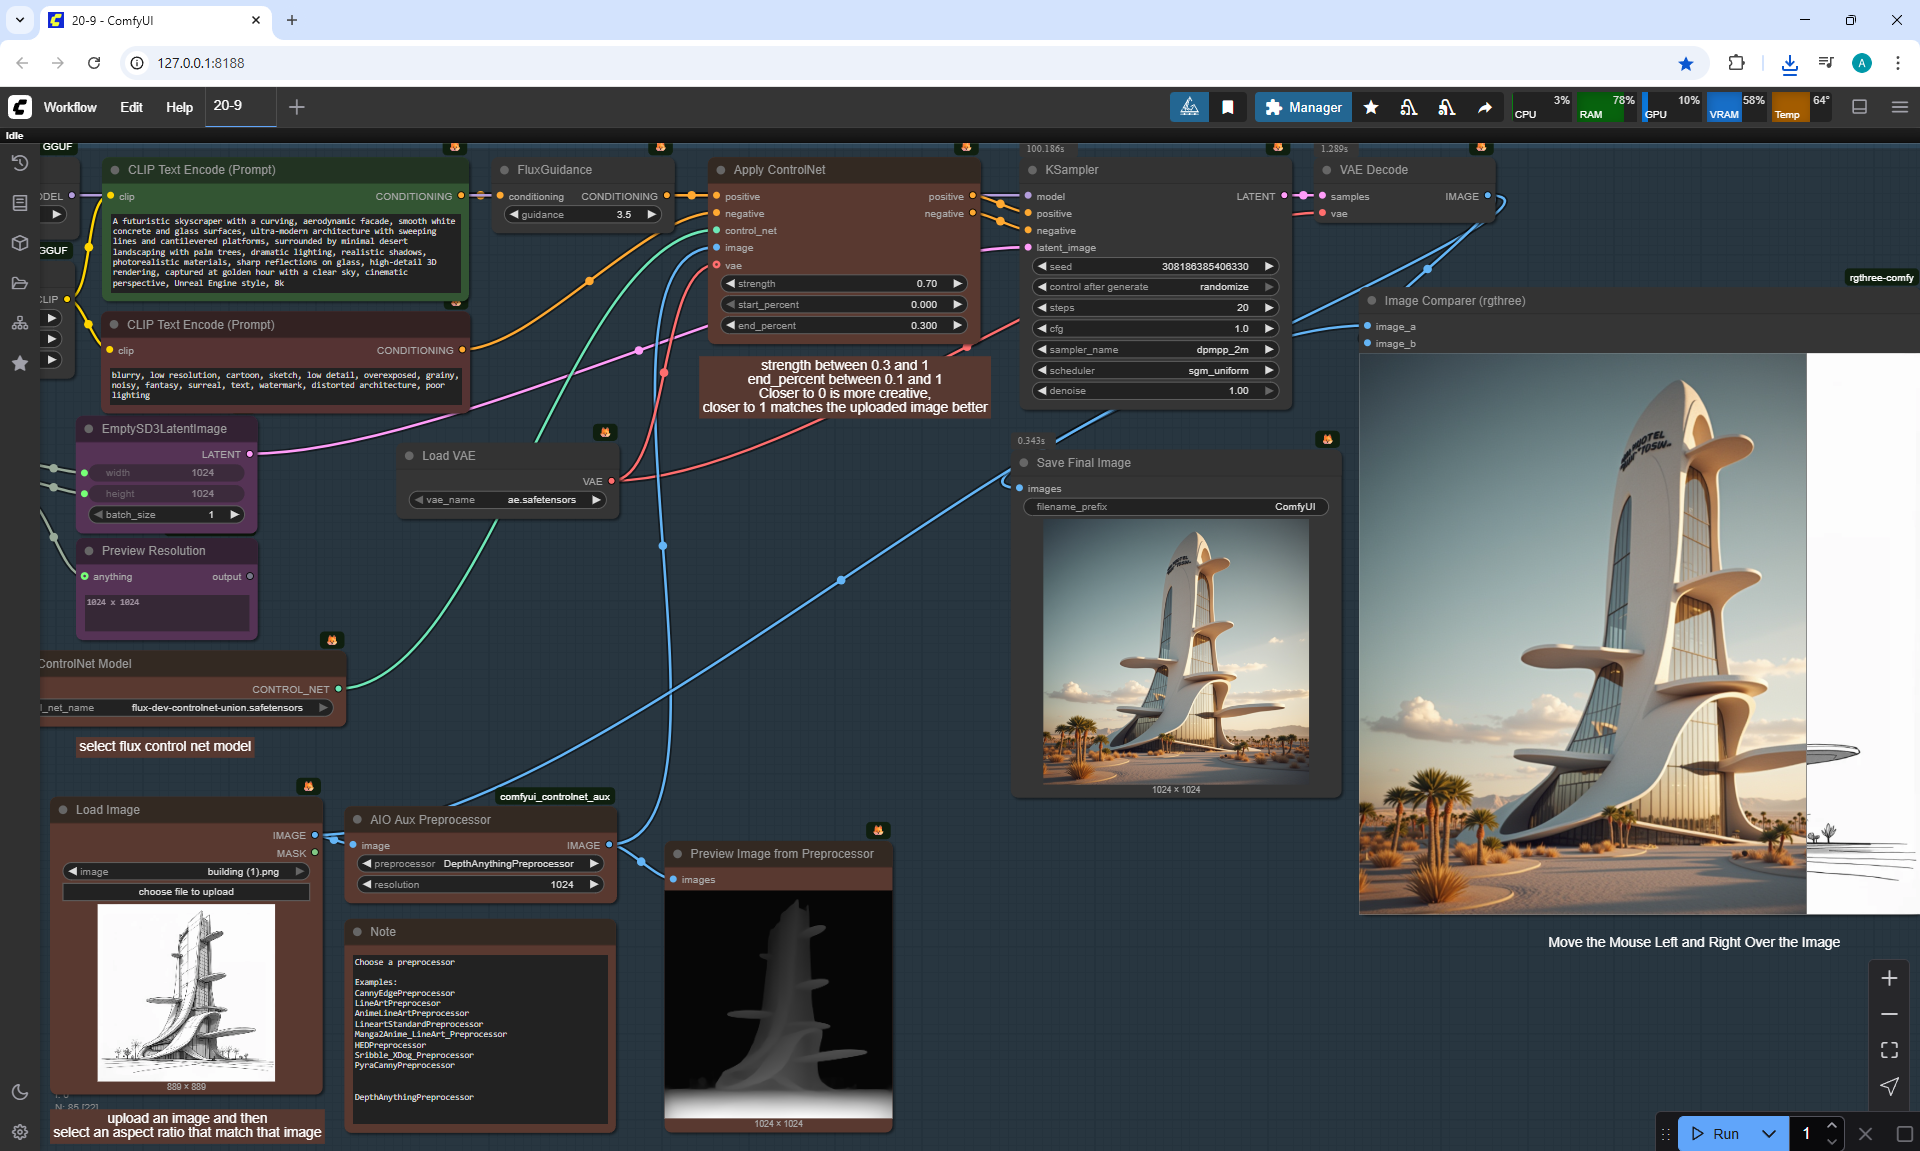Open the Edit menu

click(131, 107)
